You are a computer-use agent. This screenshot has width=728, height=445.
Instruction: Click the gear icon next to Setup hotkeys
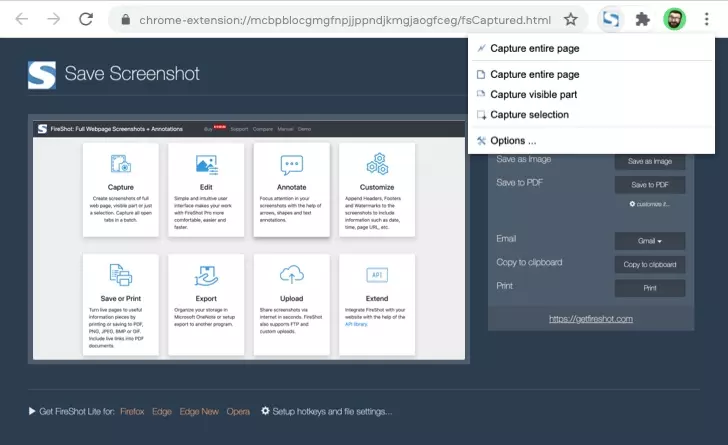(265, 411)
